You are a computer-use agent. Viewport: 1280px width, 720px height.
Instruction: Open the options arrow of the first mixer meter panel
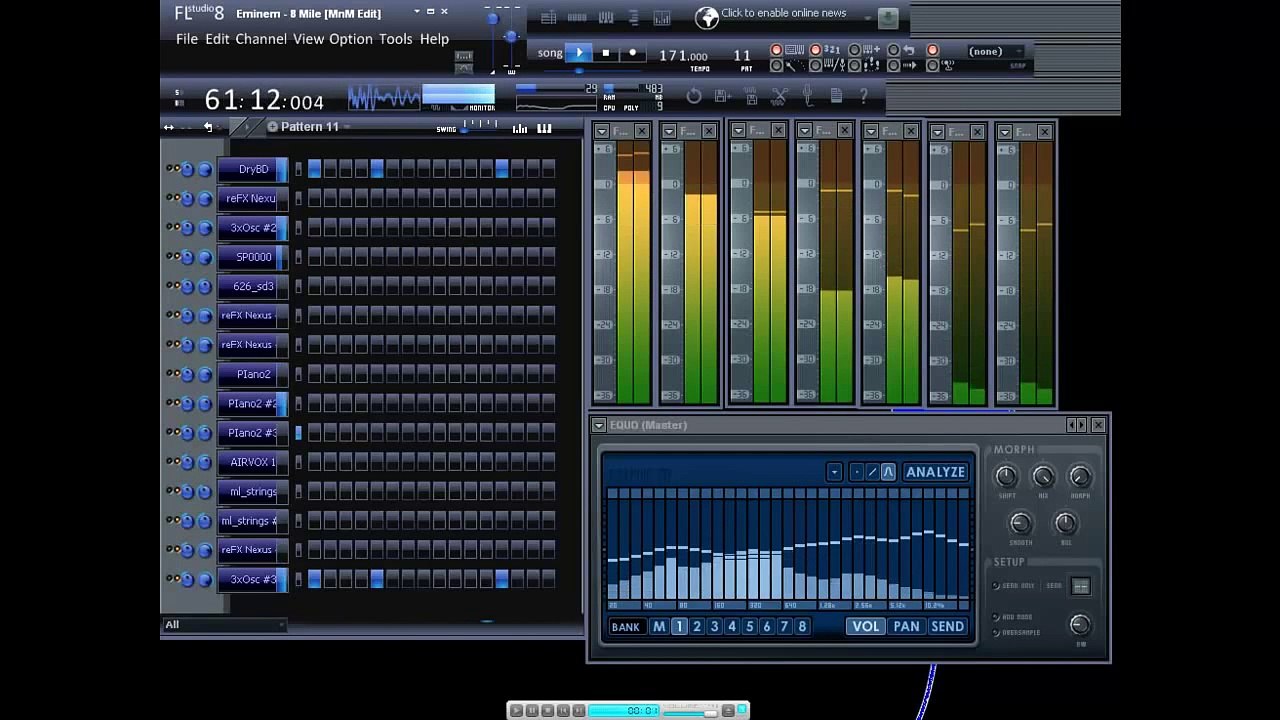(601, 131)
